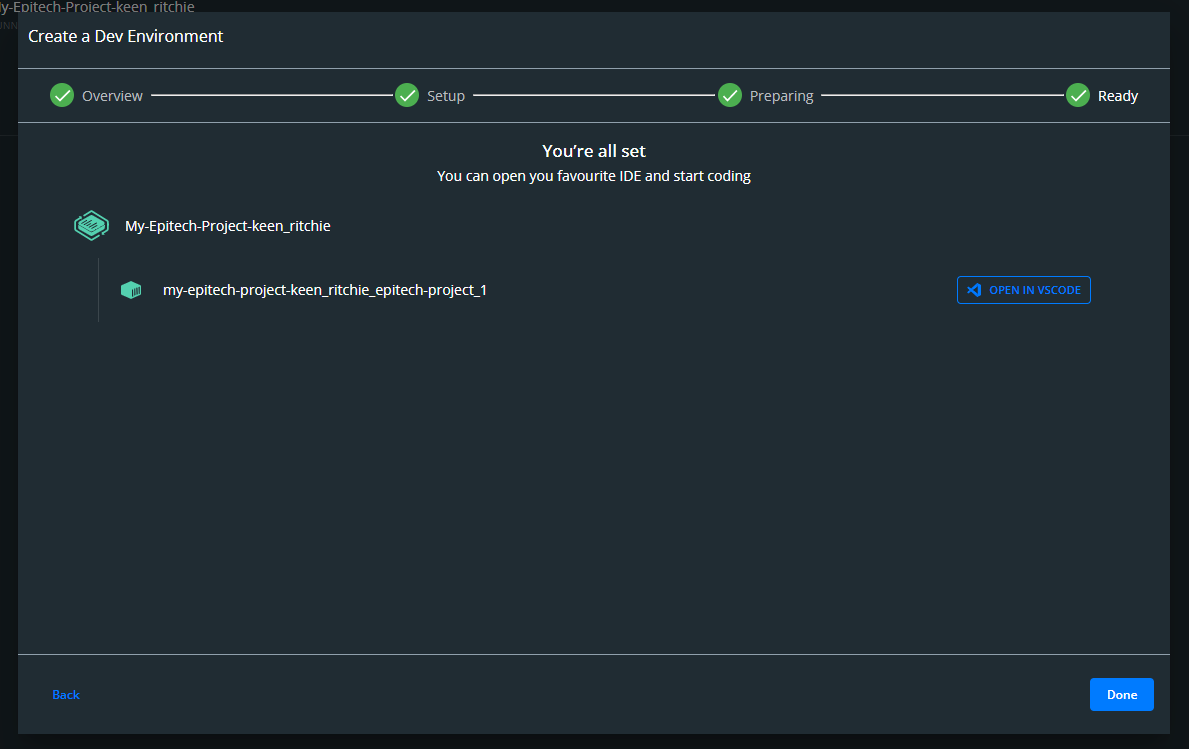Click the "start coding" subtitle text
The image size is (1189, 749).
click(594, 176)
